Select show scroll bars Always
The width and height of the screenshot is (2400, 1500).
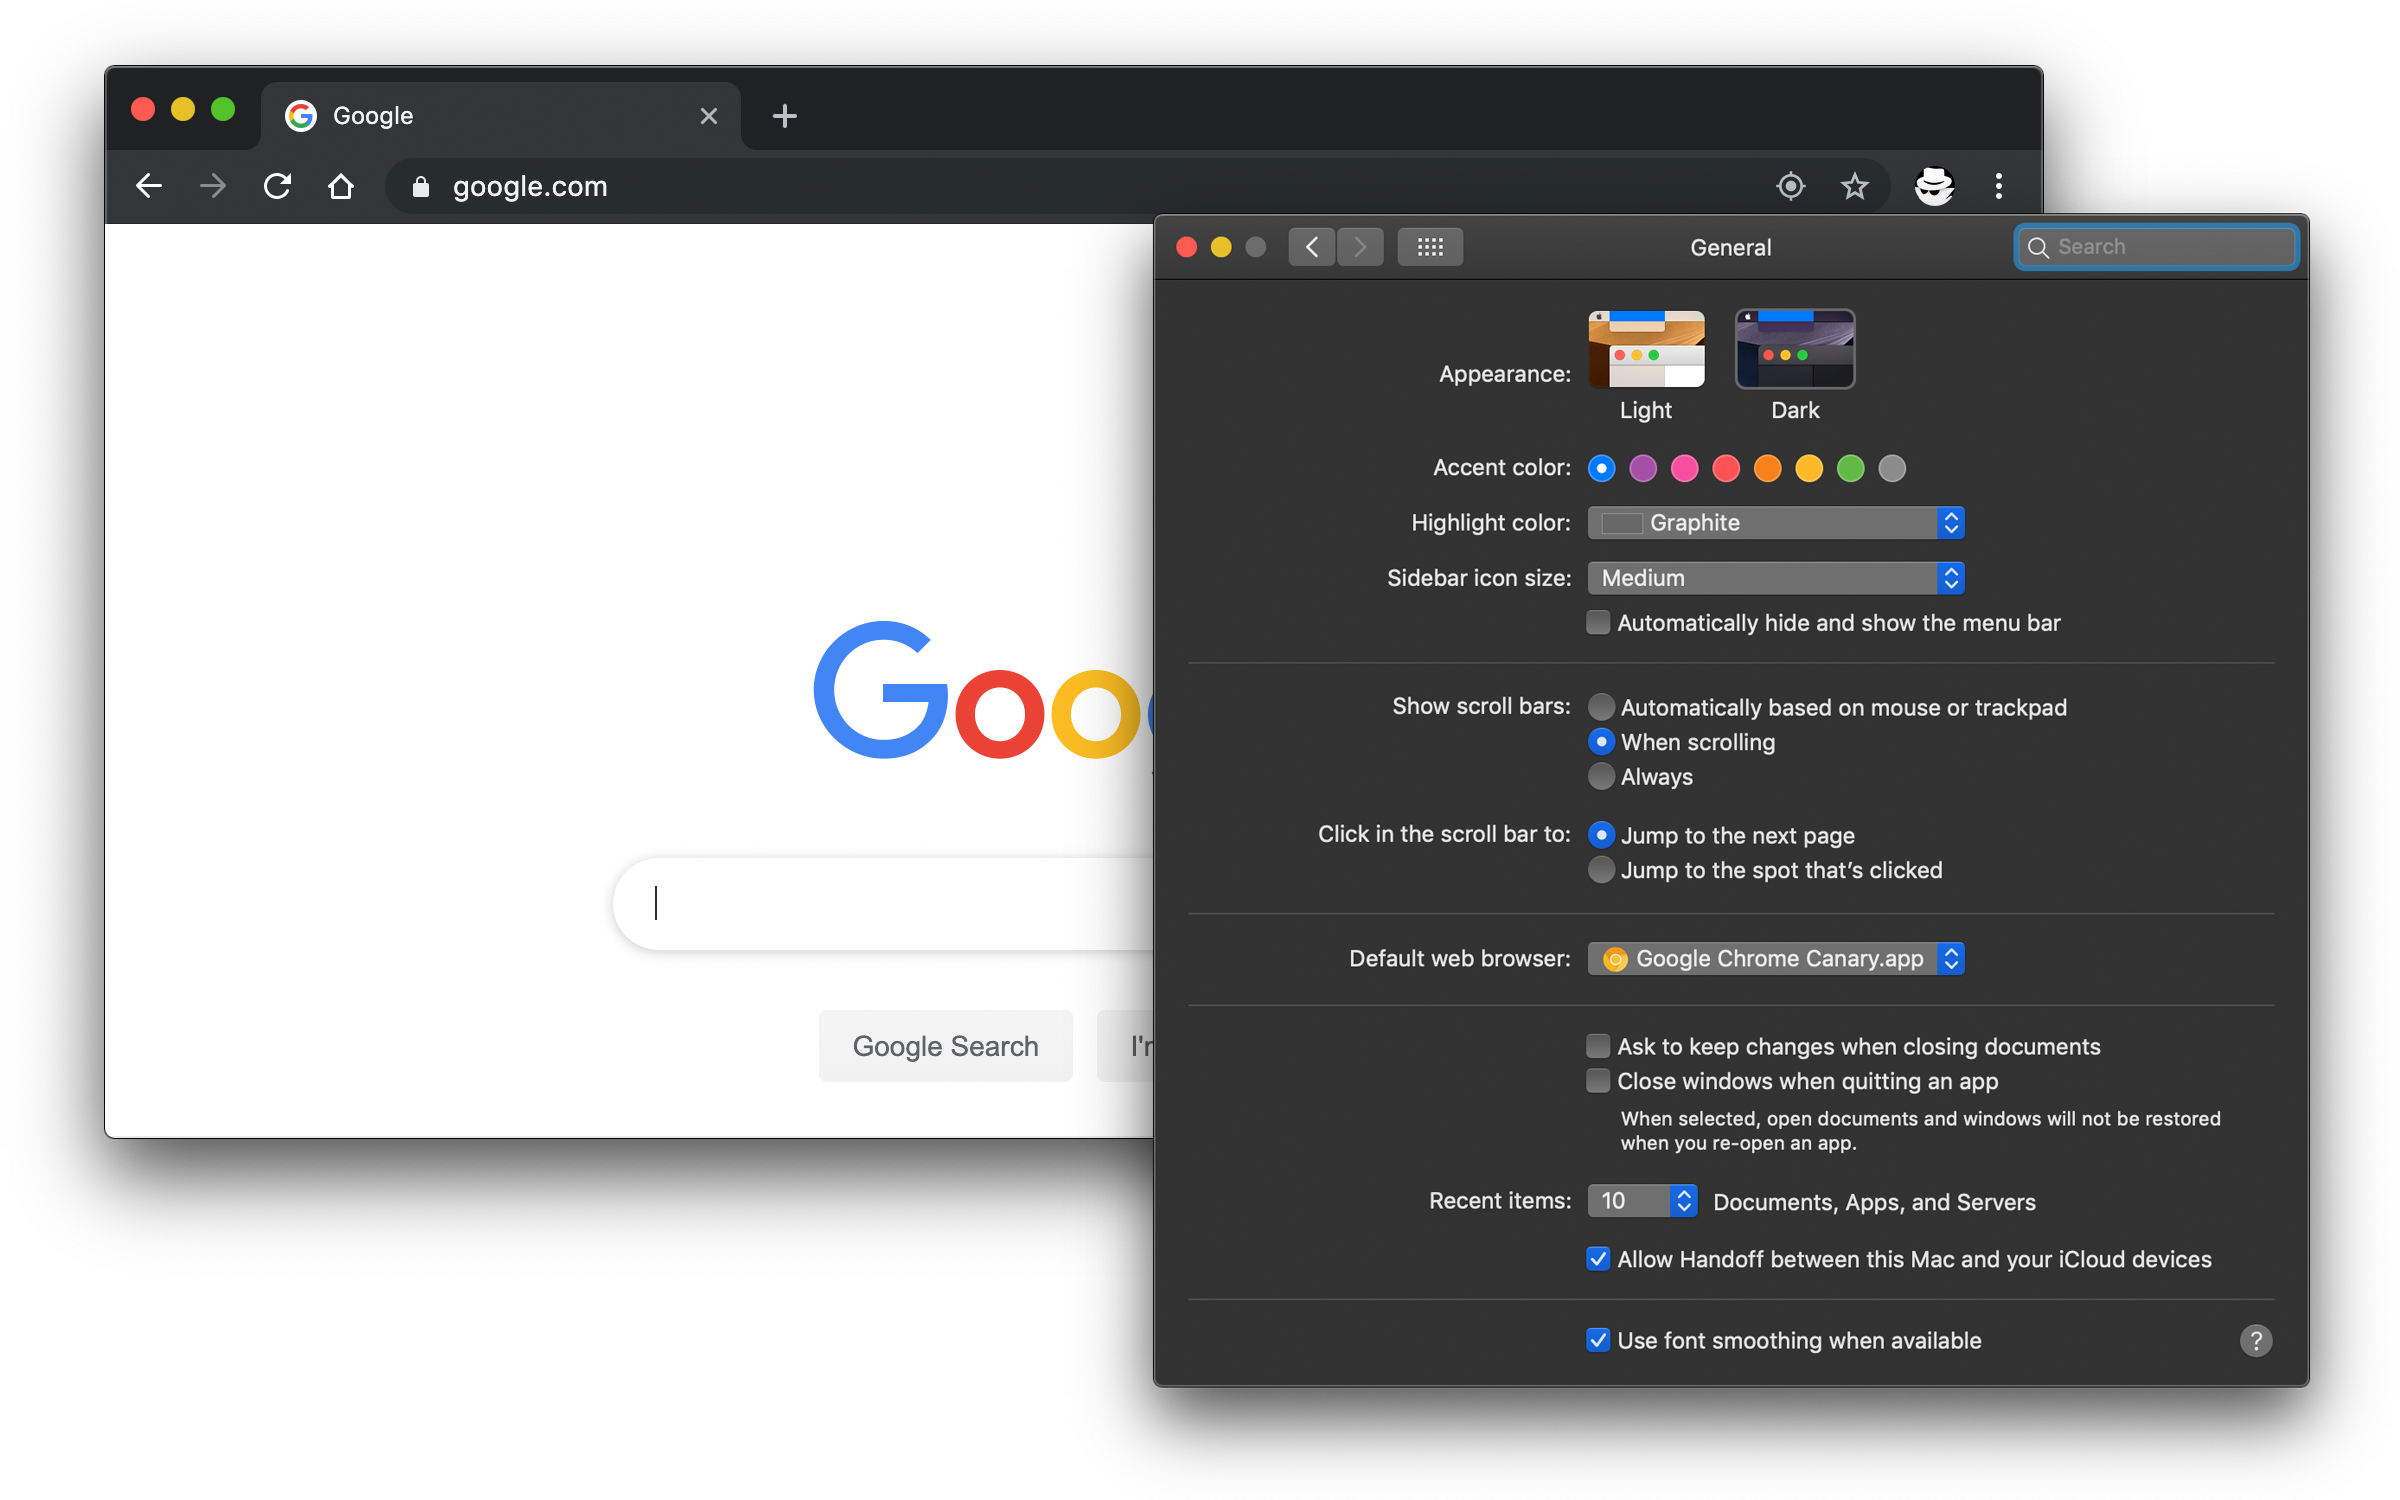point(1602,776)
